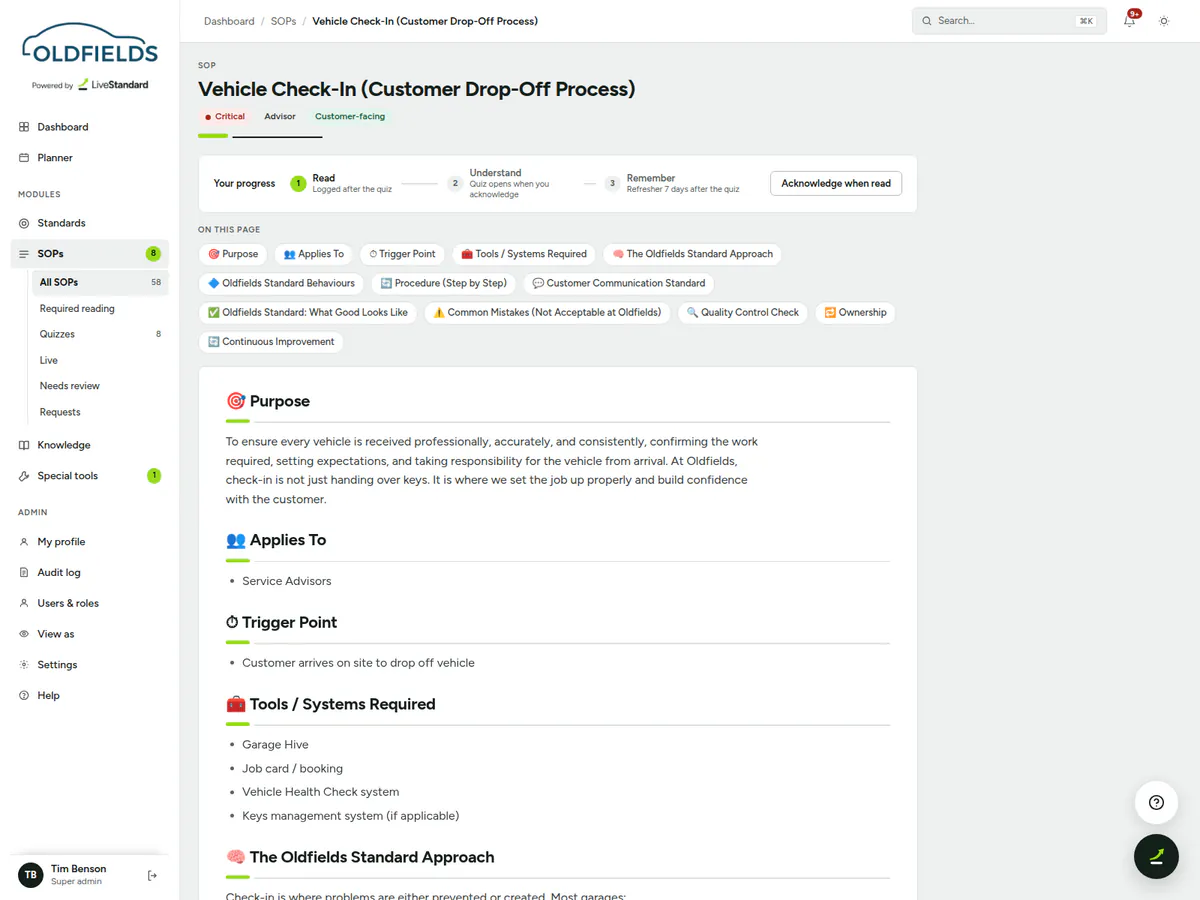
Task: Click the Help question icon in sidebar
Action: [x=24, y=696]
